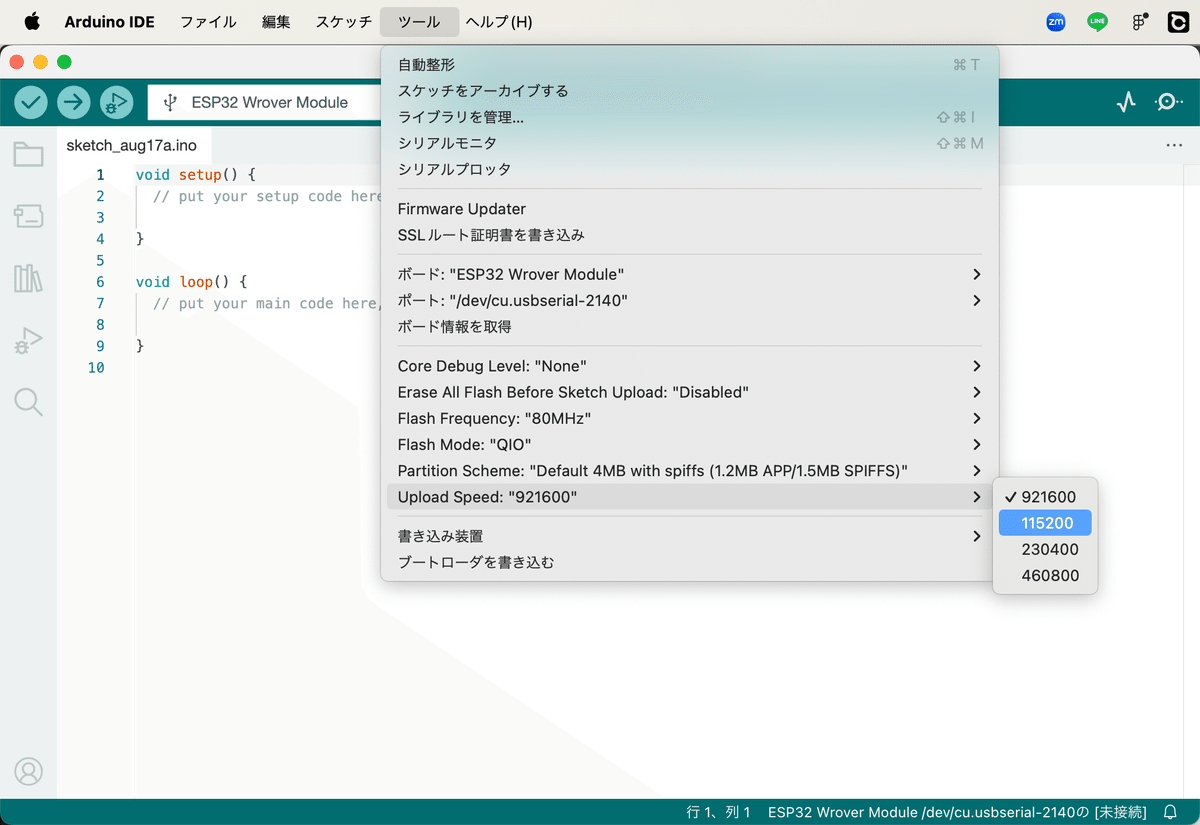The height and width of the screenshot is (825, 1200).
Task: Select upload speed 115200
Action: 1045,523
